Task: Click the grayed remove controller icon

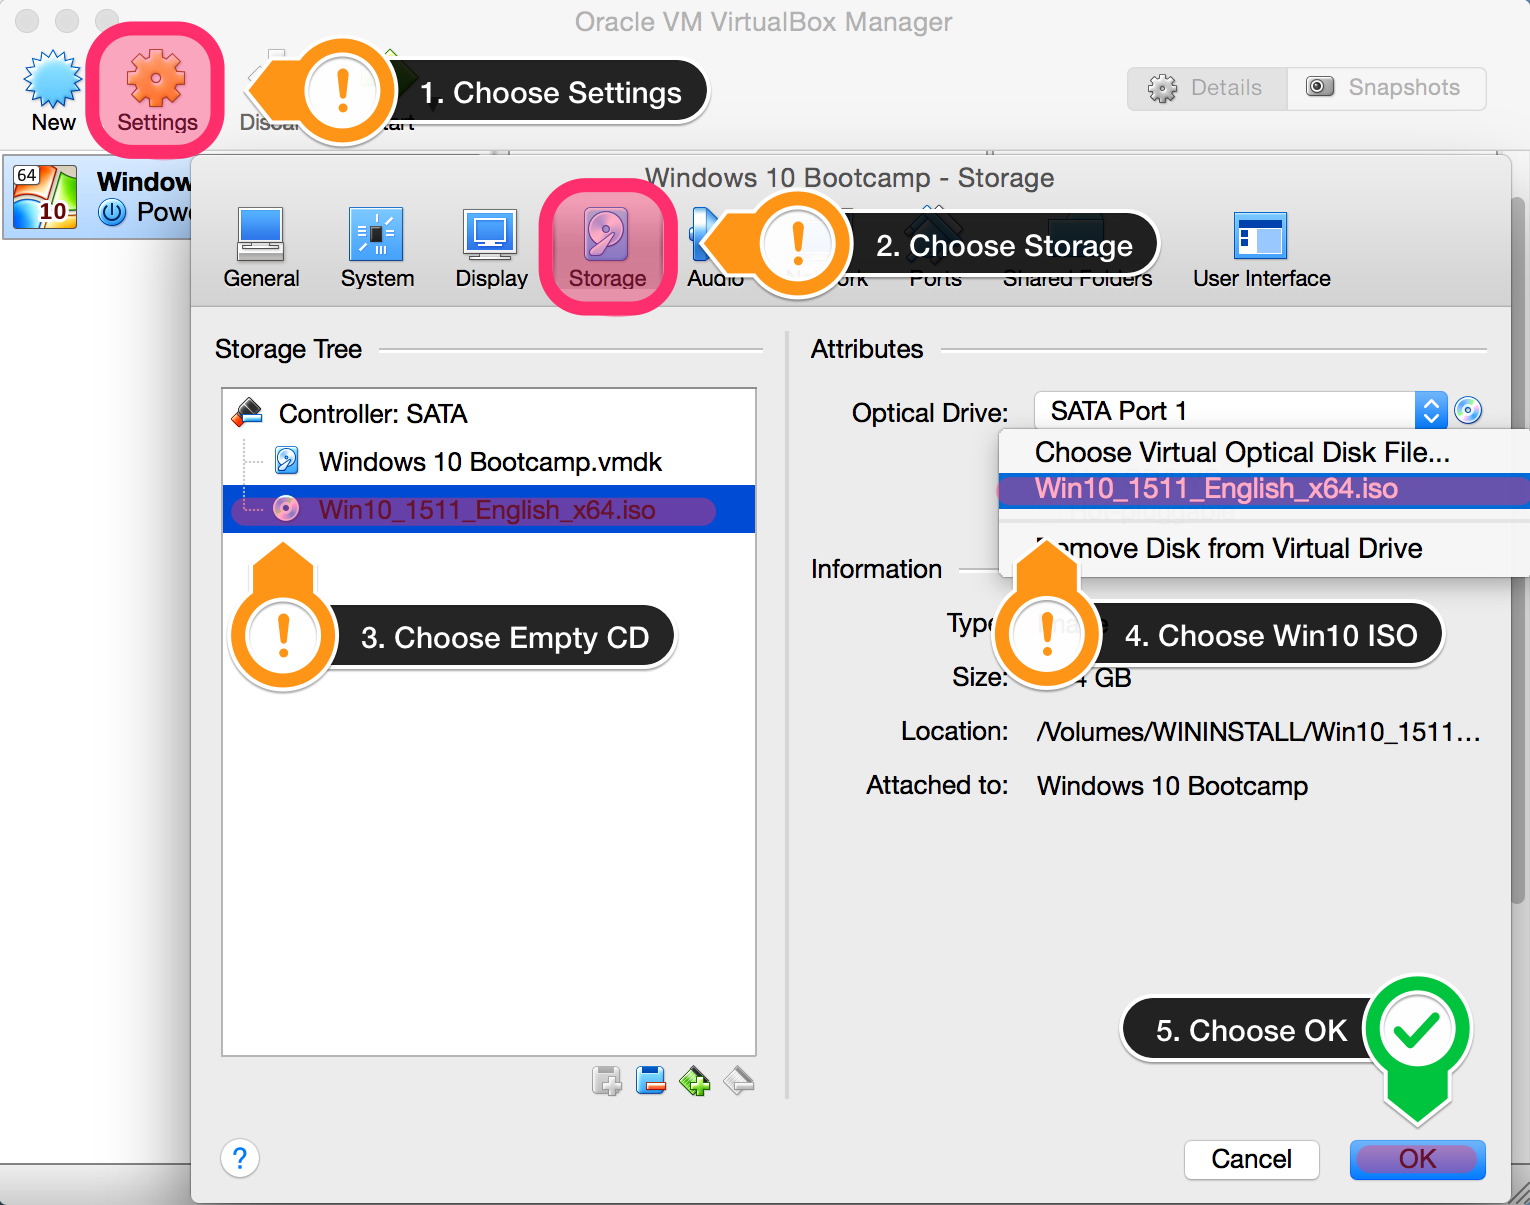Action: (x=738, y=1080)
